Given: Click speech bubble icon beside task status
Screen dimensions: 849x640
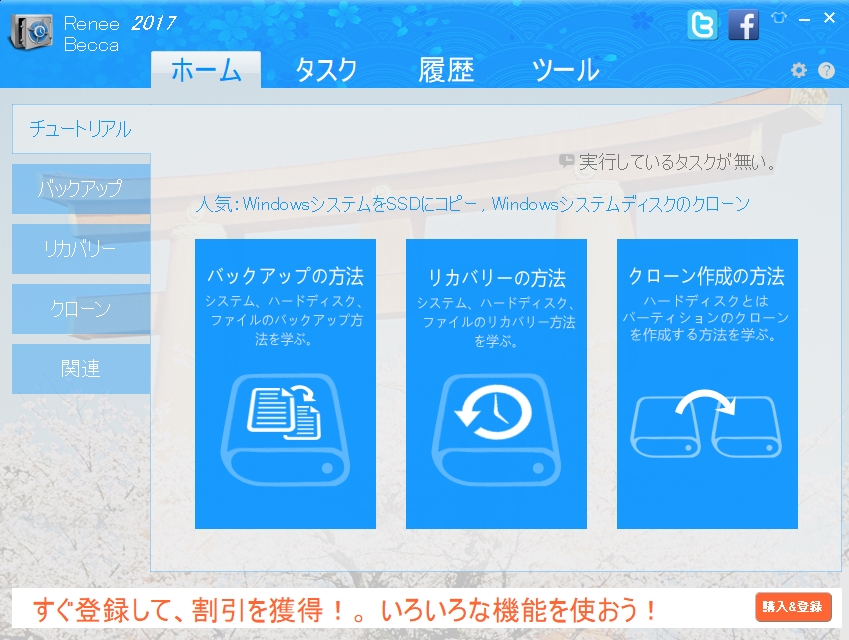Looking at the screenshot, I should tap(566, 160).
